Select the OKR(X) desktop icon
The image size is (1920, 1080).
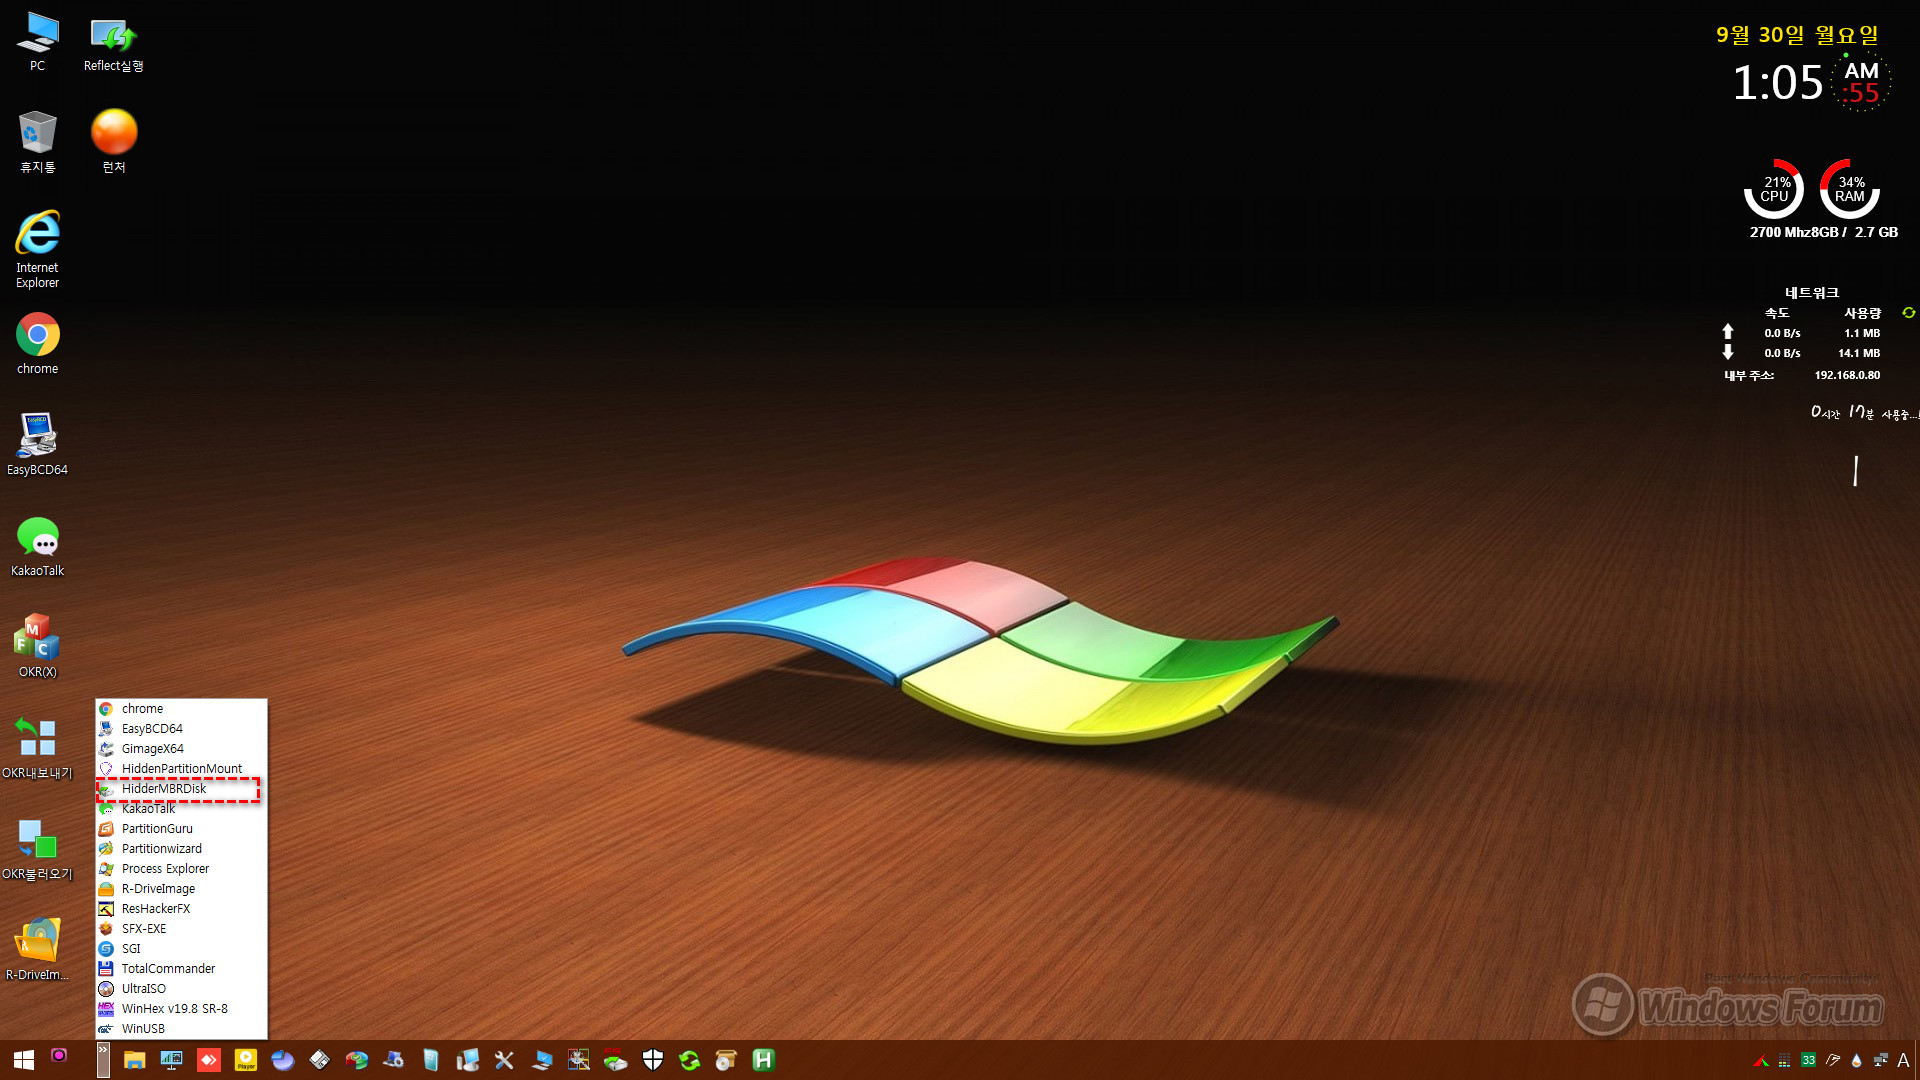click(37, 647)
